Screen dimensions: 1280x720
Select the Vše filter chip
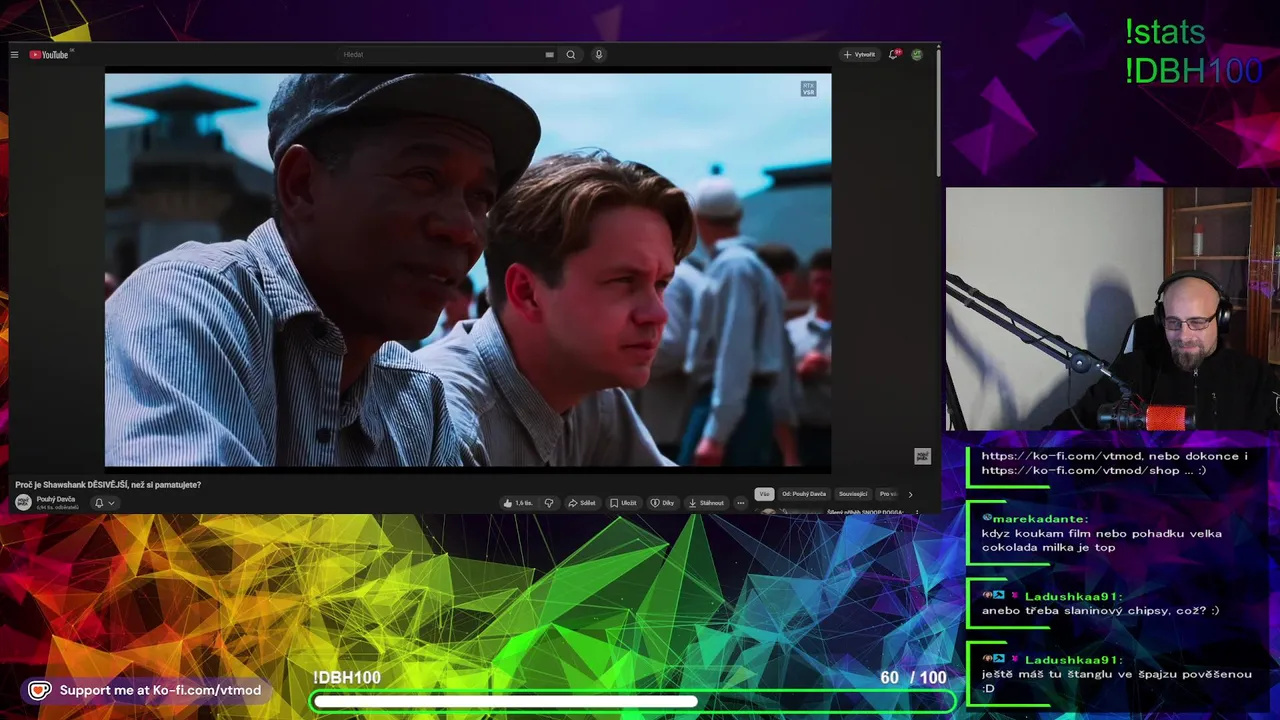[764, 494]
